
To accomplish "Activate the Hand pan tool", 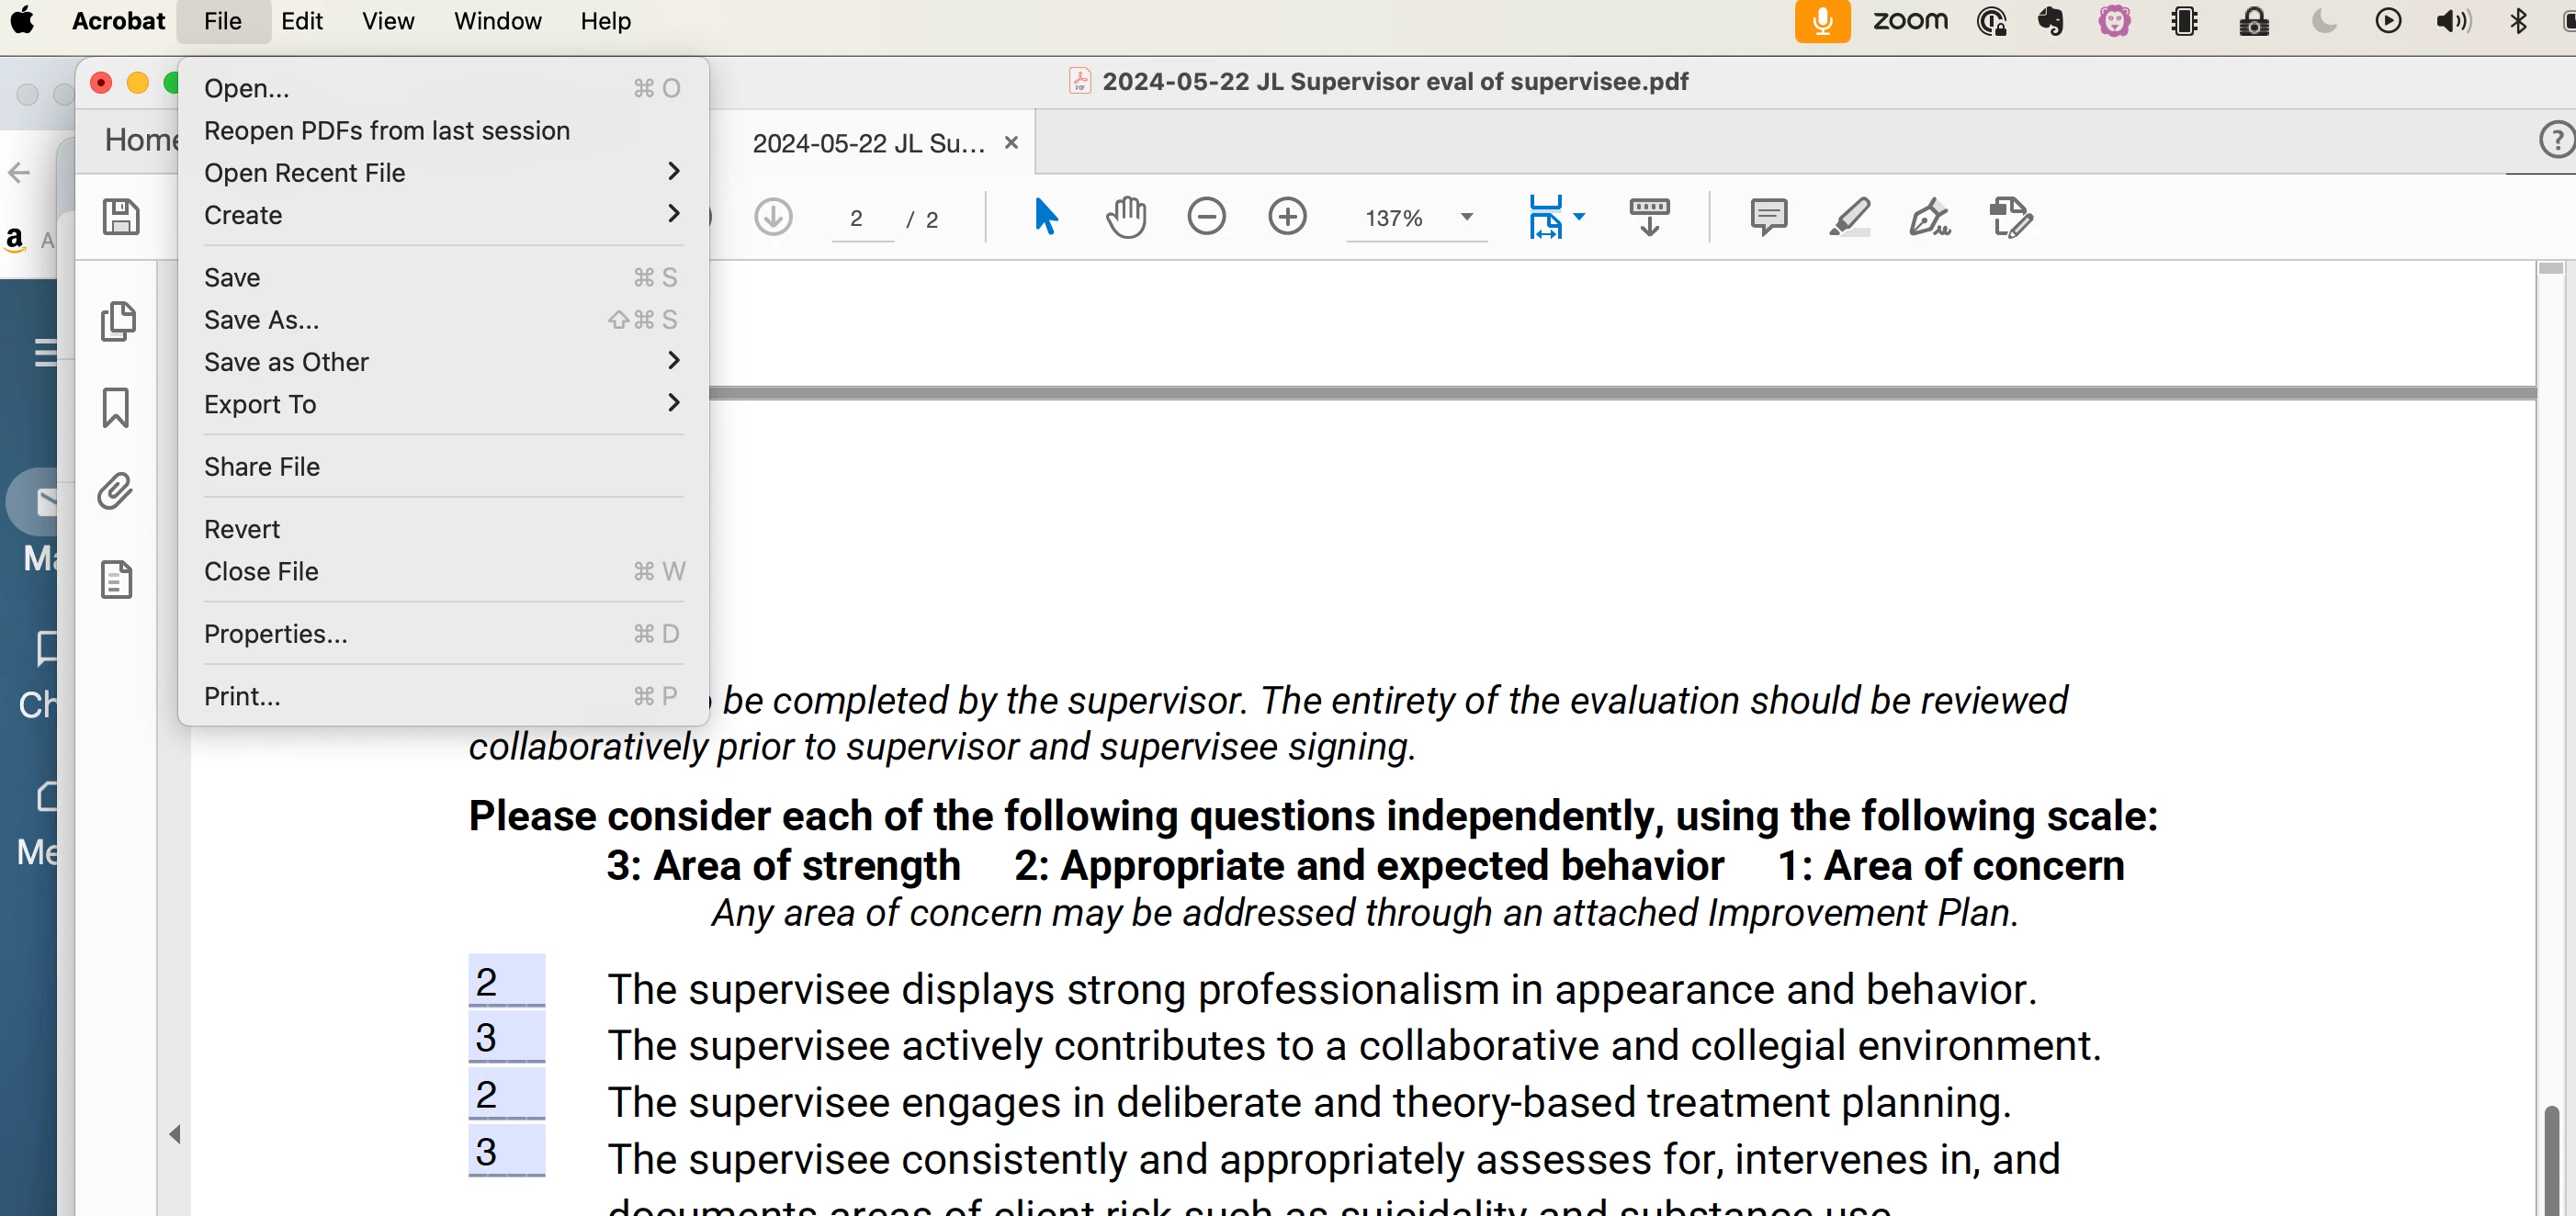I will [x=1125, y=217].
